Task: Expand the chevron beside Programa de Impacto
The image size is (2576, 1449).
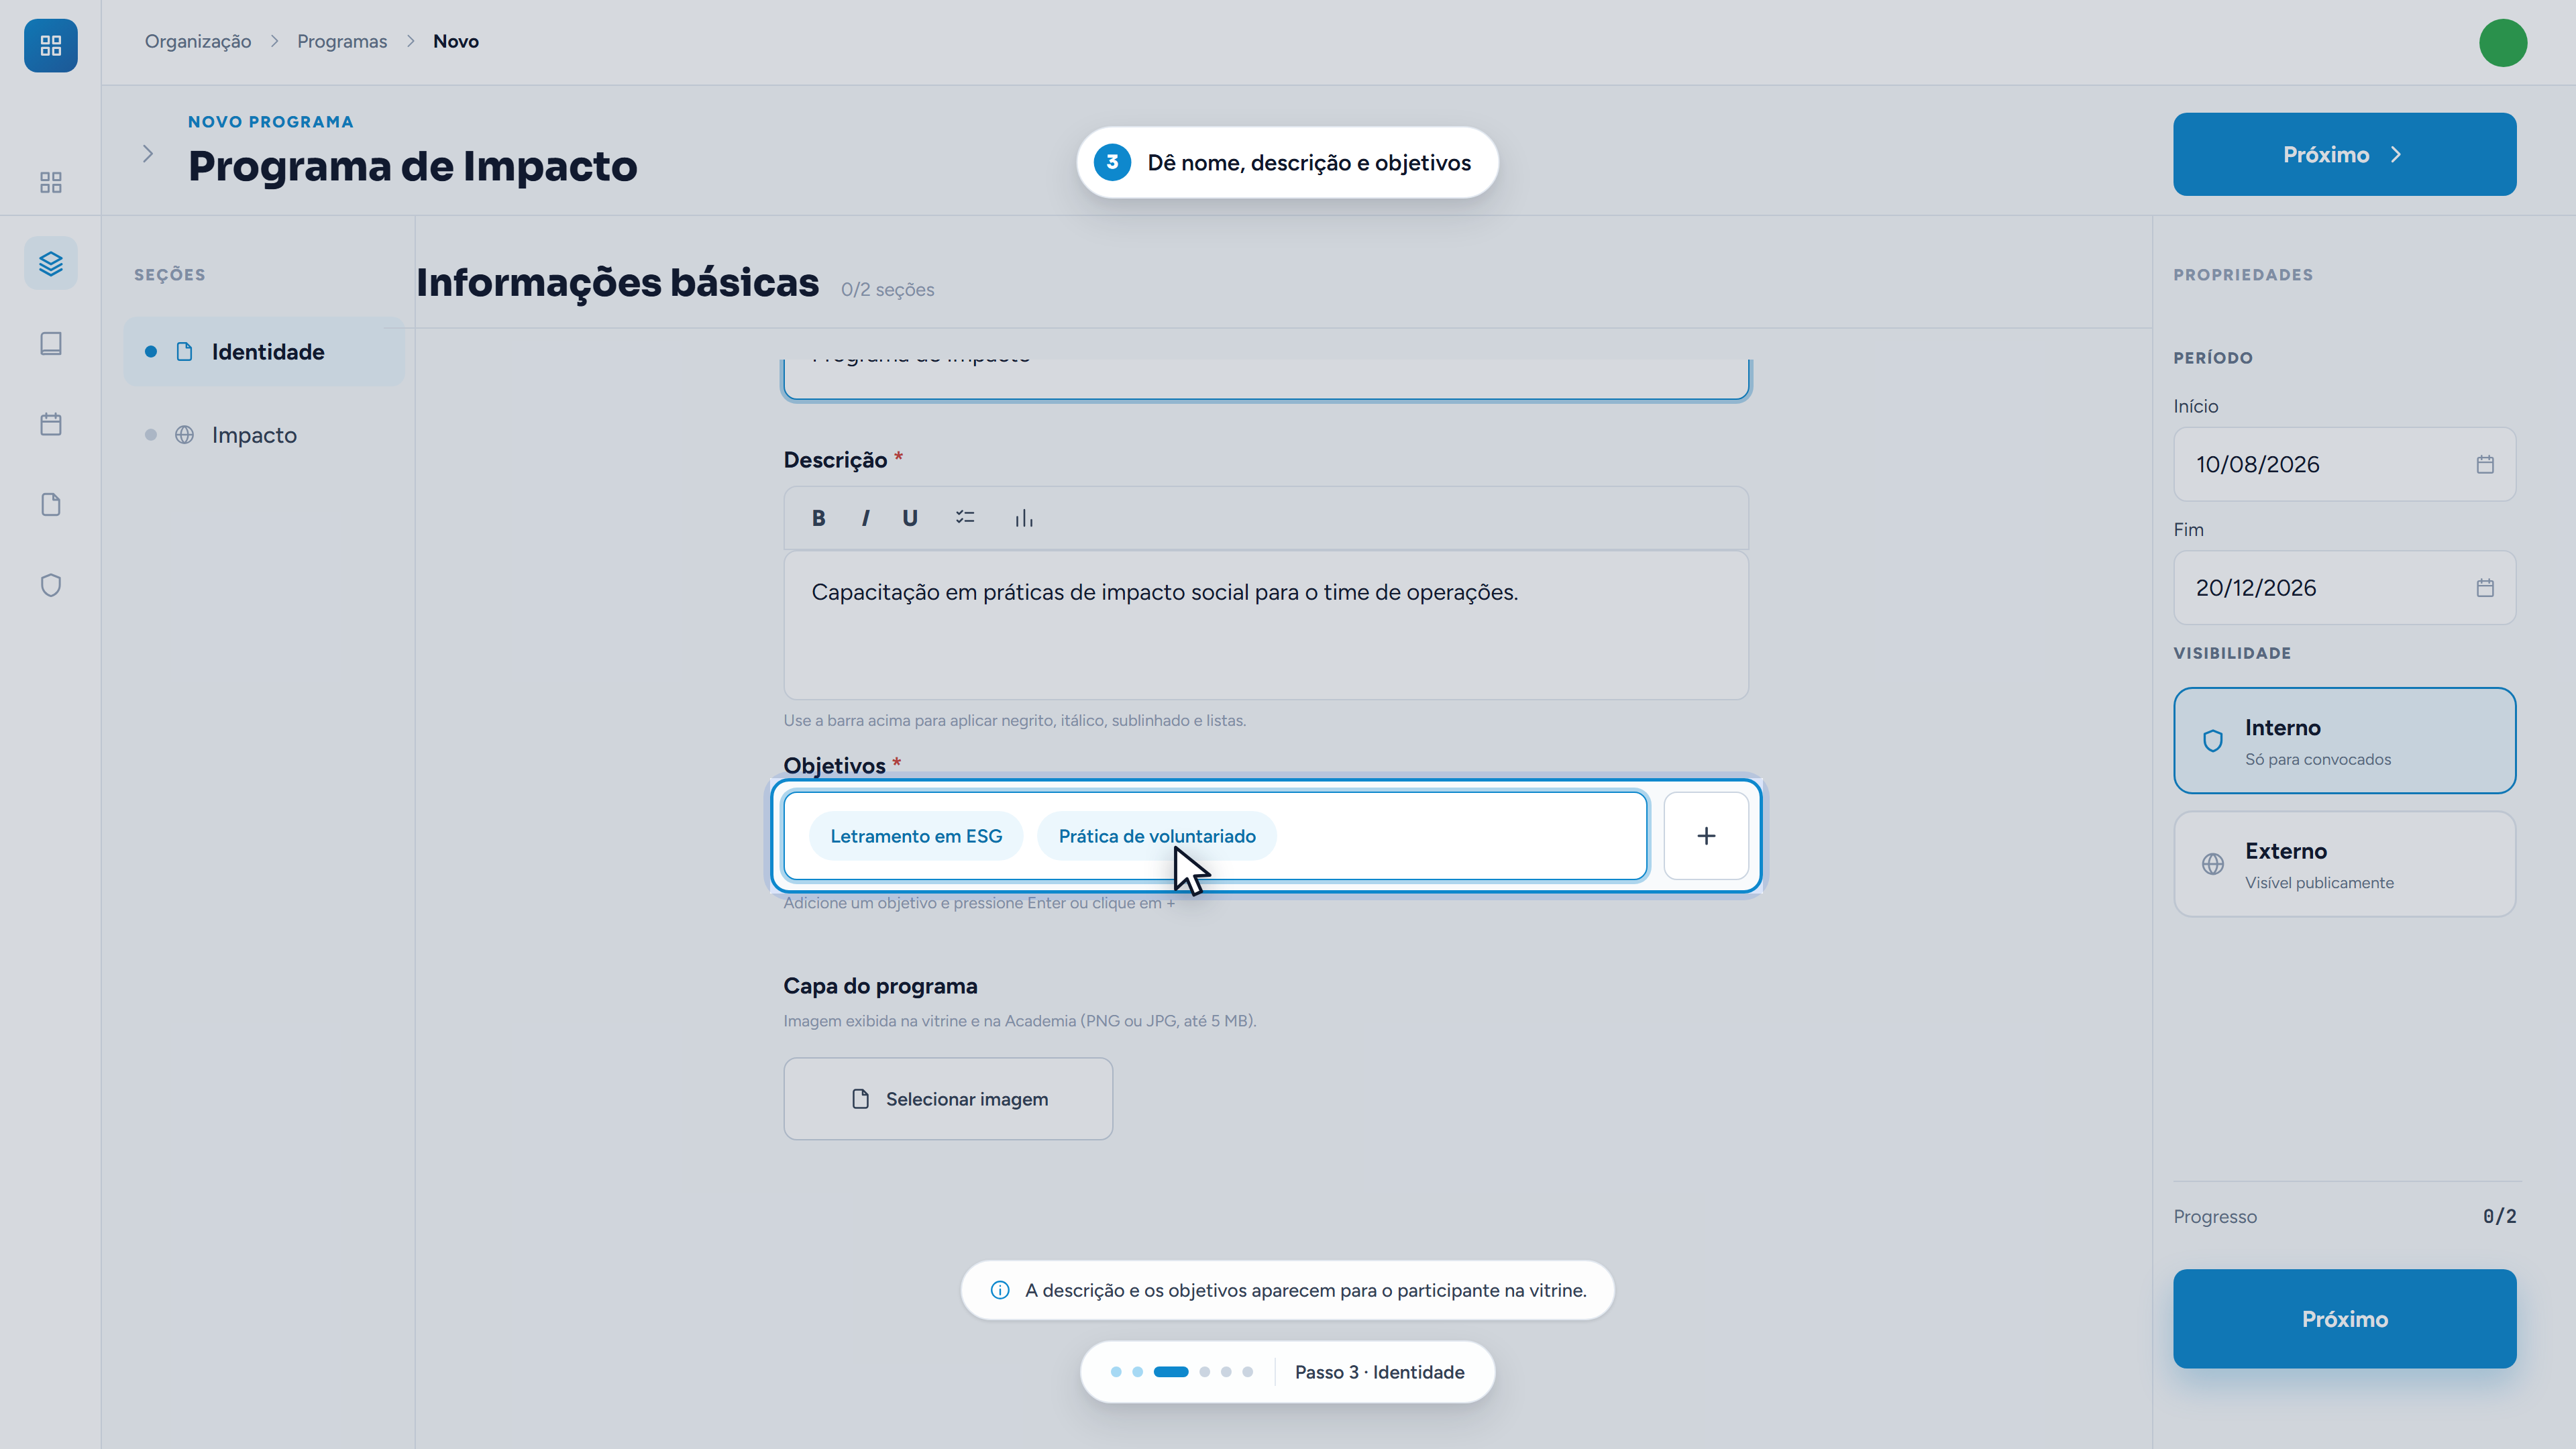Action: 148,153
